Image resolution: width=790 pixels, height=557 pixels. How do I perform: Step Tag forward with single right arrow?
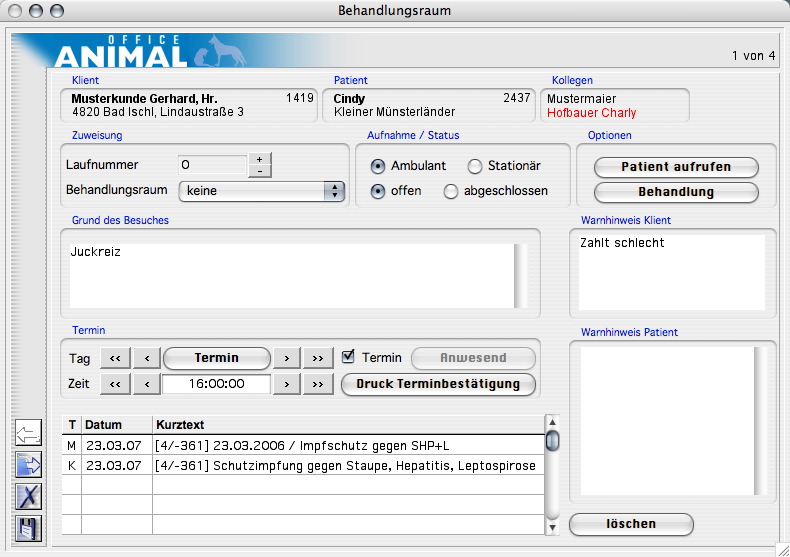[x=287, y=358]
